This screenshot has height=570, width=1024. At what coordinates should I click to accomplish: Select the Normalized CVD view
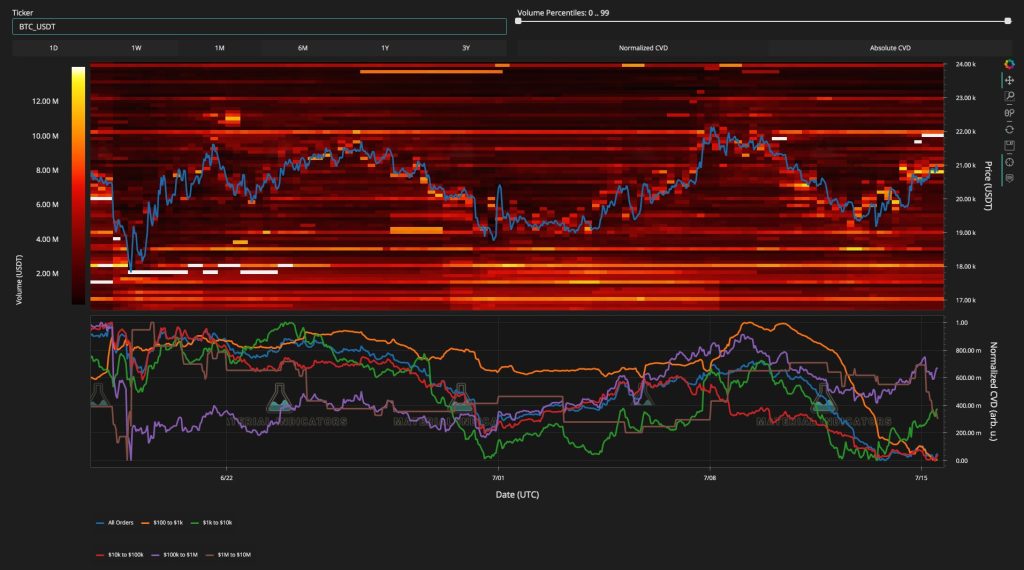click(642, 48)
